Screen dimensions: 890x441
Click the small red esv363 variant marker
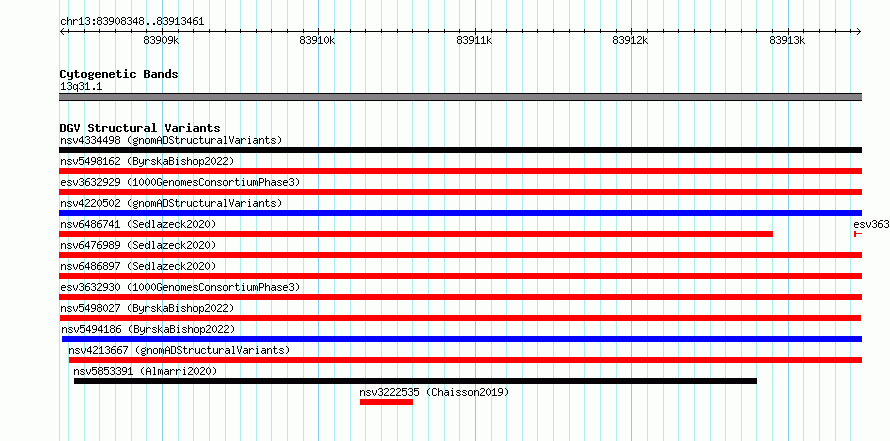tap(858, 234)
